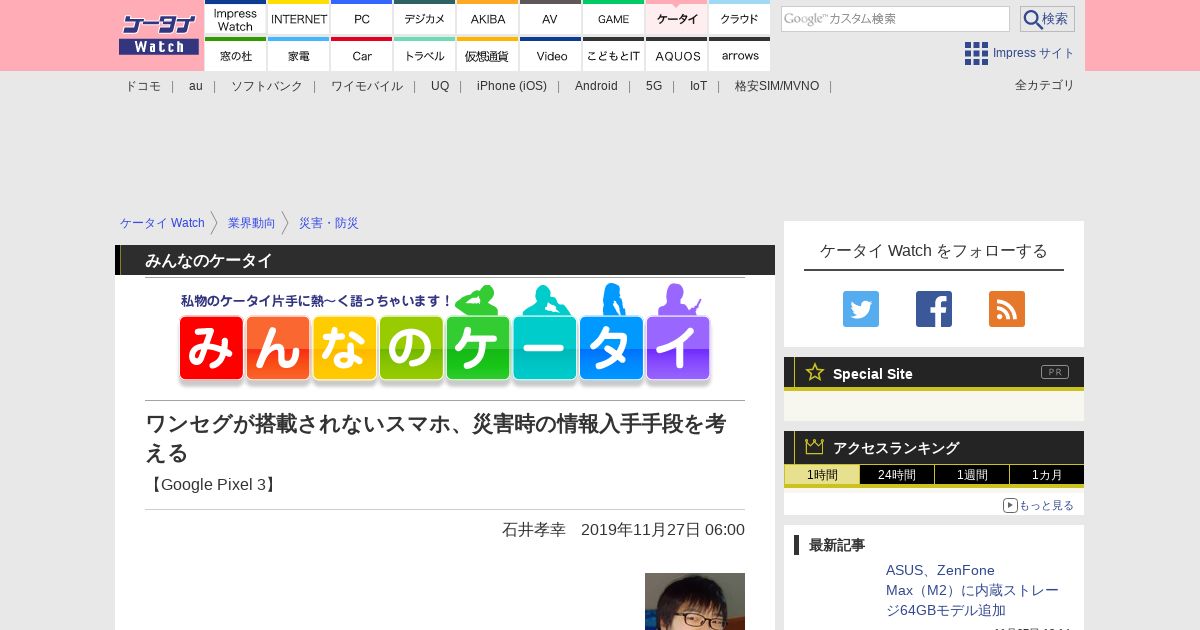1200x630 pixels.
Task: Click 業界動向 breadcrumb link
Action: pos(252,223)
